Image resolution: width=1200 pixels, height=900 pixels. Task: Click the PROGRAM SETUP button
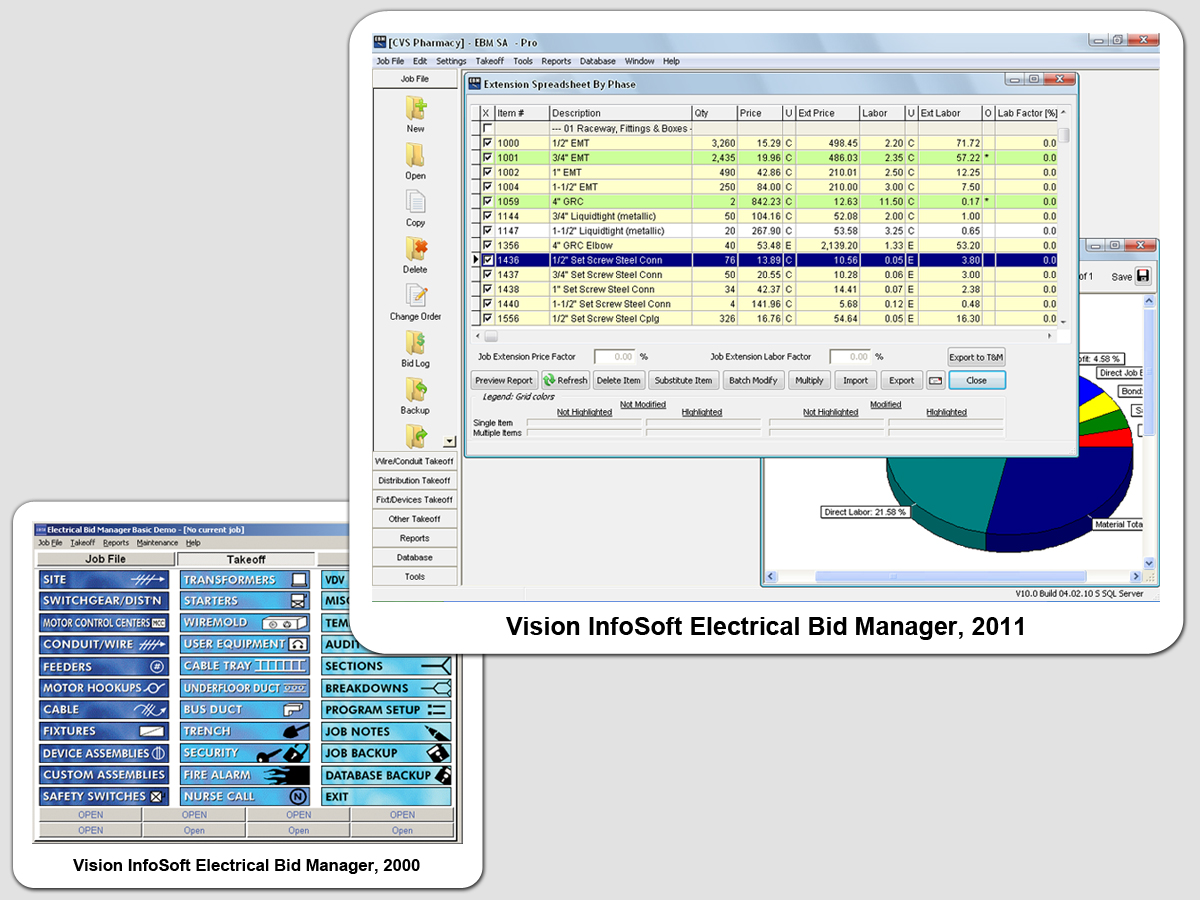click(386, 709)
